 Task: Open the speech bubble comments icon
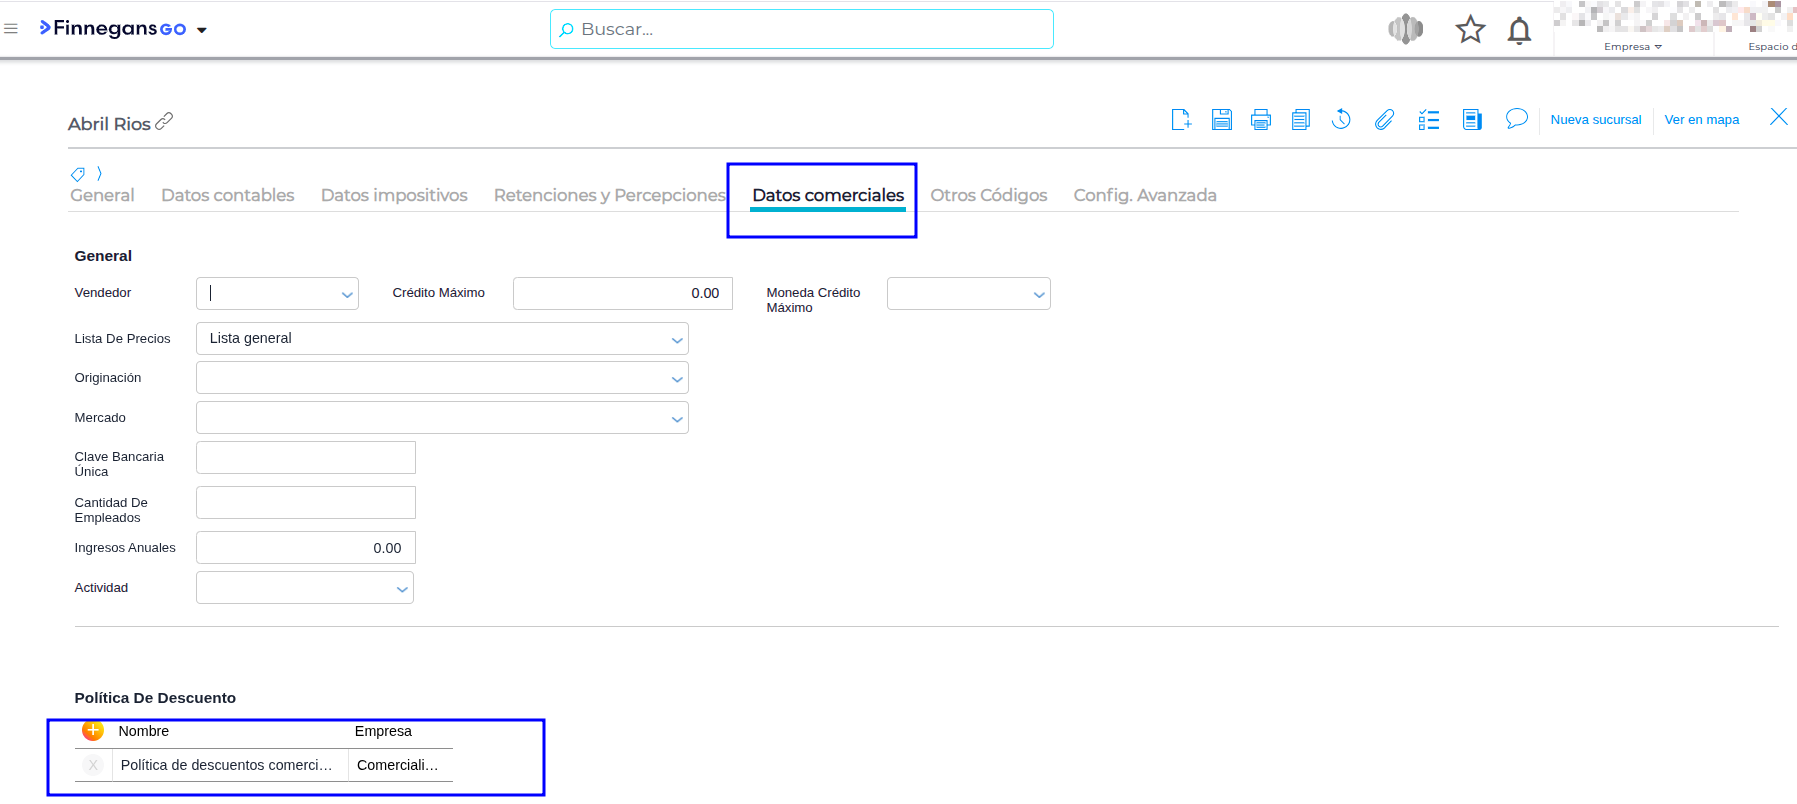[x=1516, y=119]
